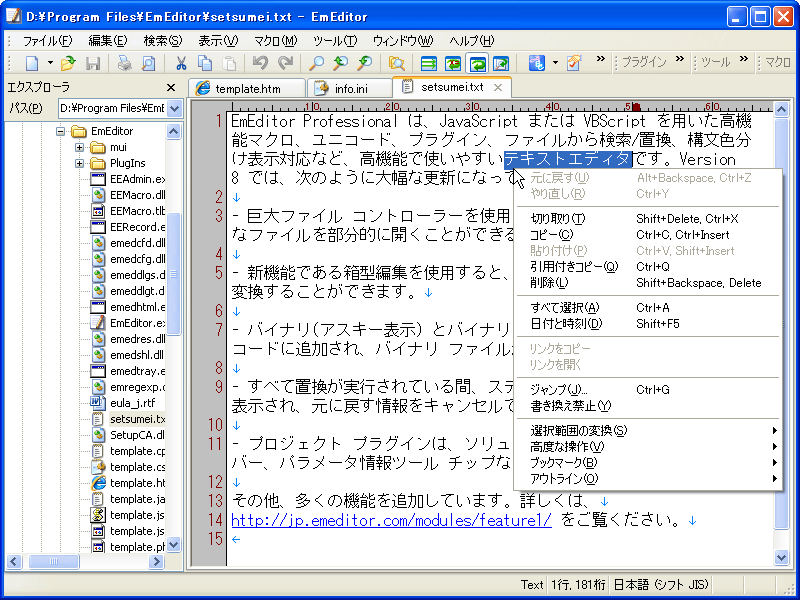Expand the mui folder node
The width and height of the screenshot is (800, 600).
tap(80, 147)
